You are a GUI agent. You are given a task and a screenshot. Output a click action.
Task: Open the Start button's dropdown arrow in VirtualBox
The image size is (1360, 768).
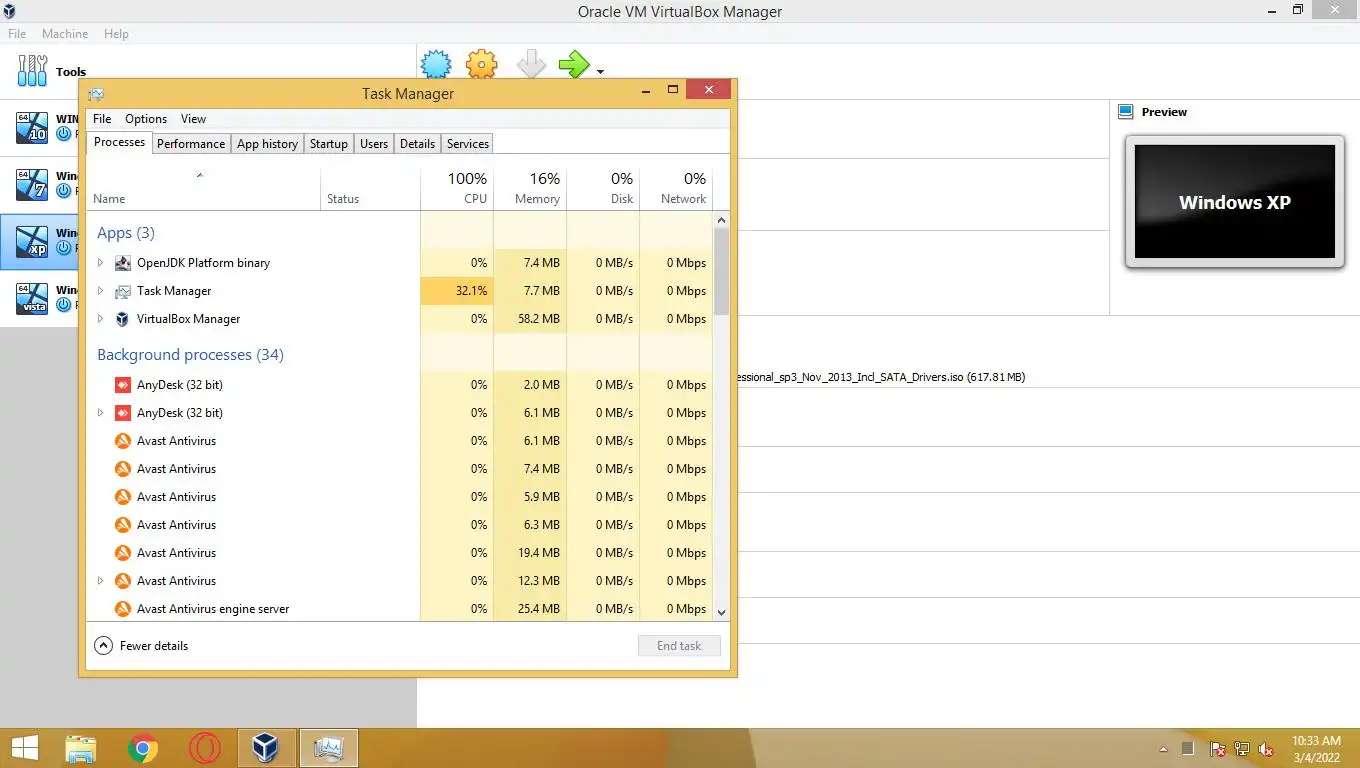point(600,72)
